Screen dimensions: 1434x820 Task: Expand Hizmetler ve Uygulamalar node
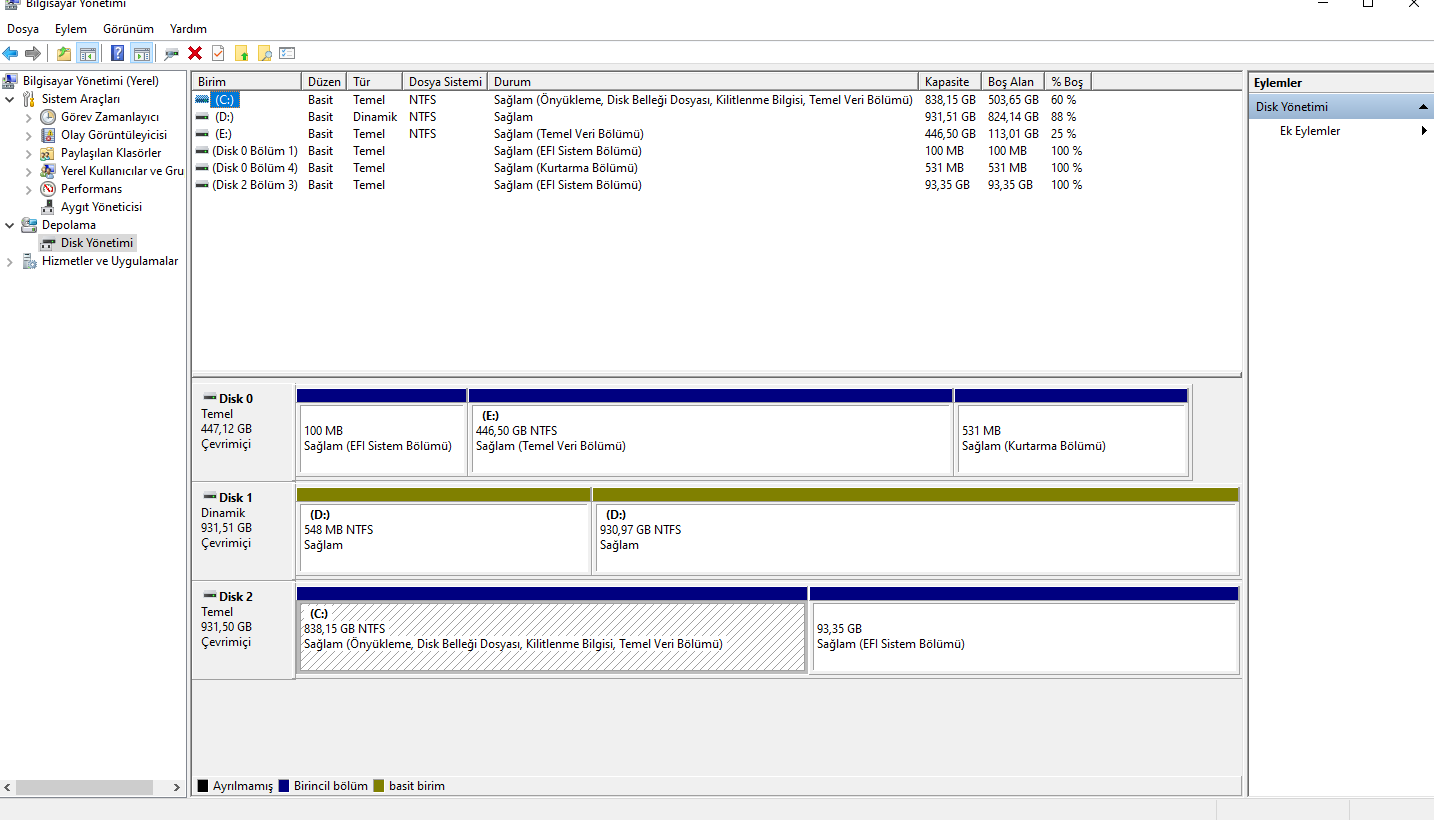[10, 261]
